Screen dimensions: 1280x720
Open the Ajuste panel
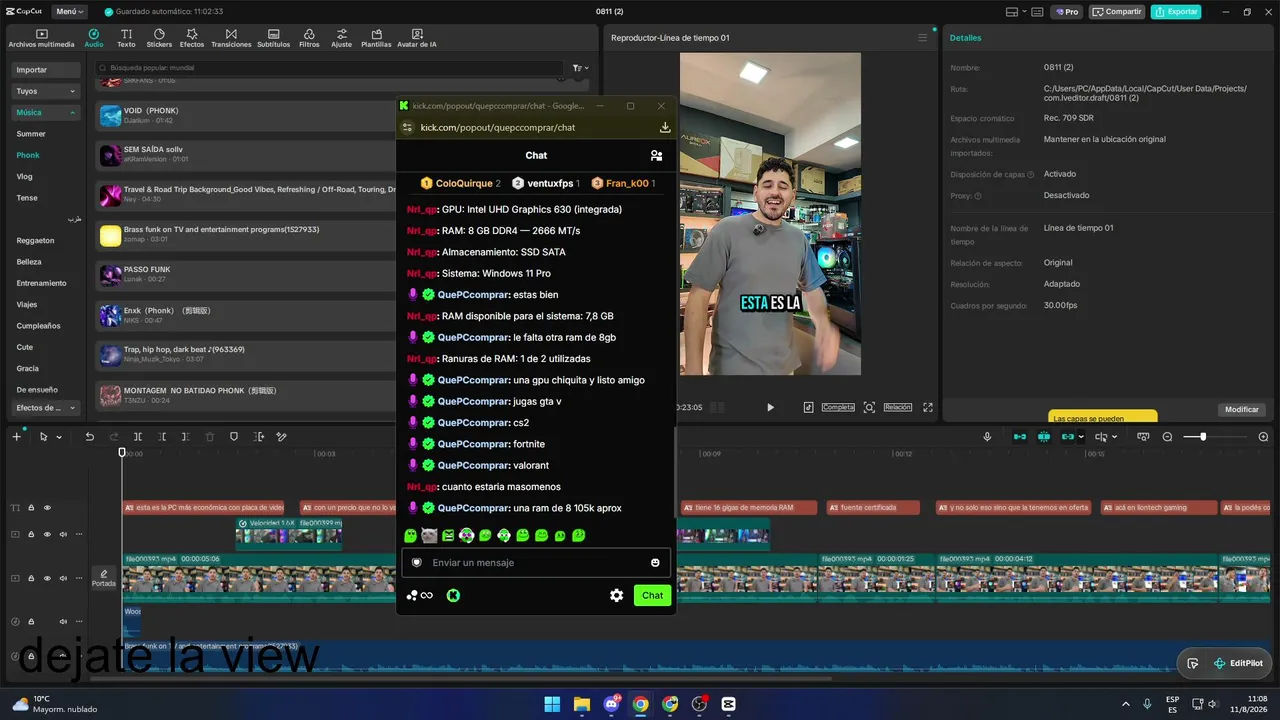click(x=342, y=38)
